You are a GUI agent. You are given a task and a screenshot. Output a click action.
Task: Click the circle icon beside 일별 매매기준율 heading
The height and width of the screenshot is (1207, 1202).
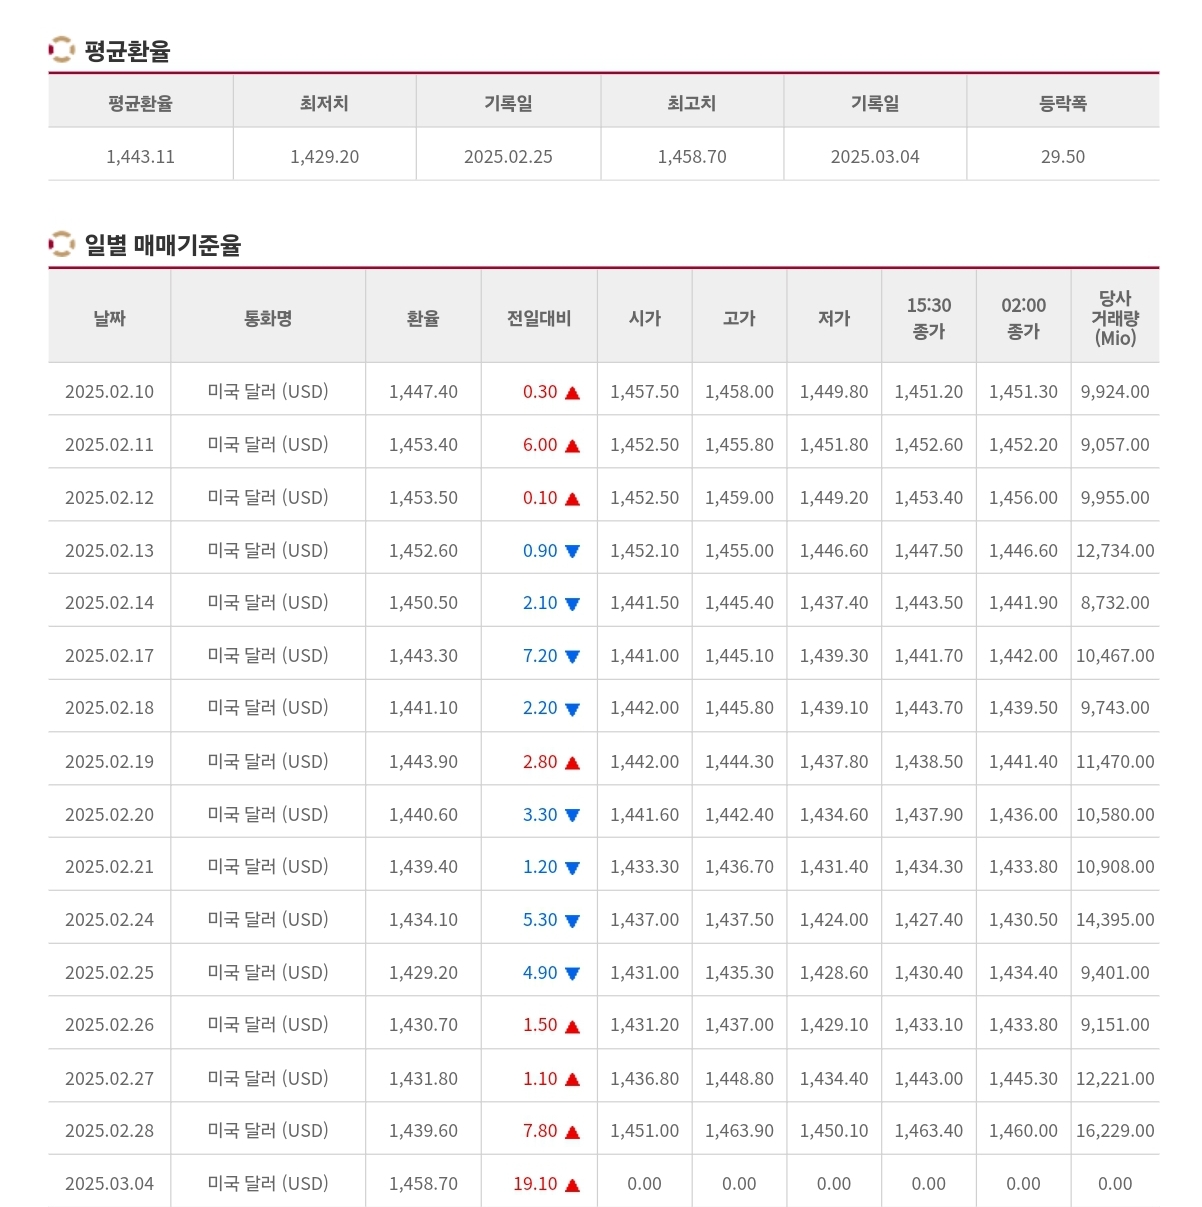coord(61,243)
